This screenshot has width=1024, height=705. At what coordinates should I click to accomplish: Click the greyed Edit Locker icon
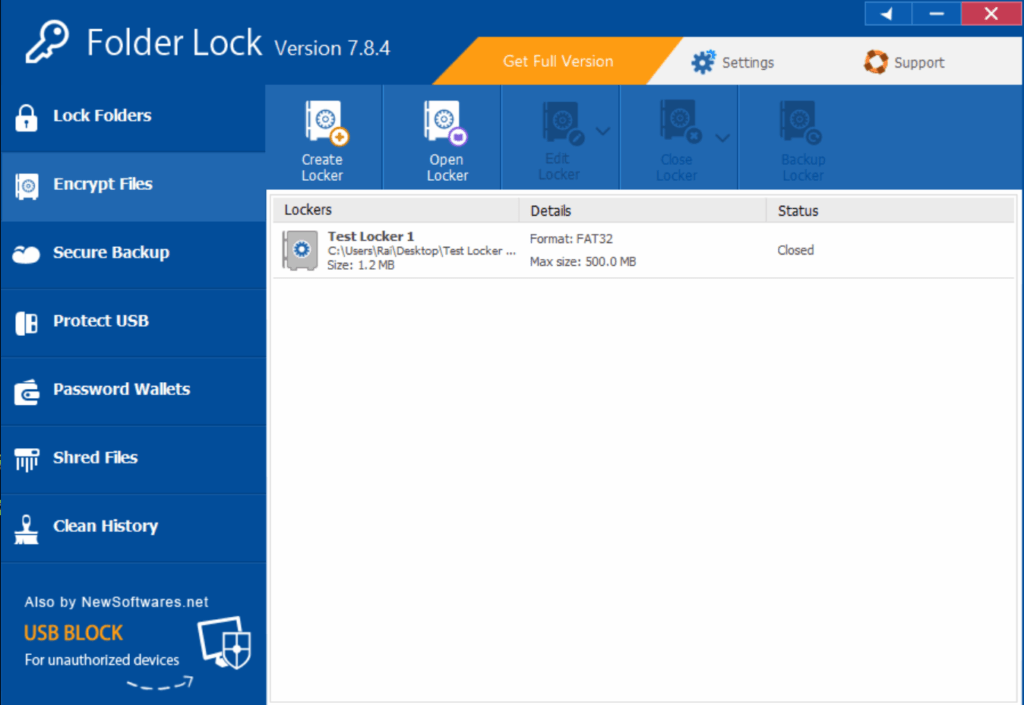coord(563,122)
